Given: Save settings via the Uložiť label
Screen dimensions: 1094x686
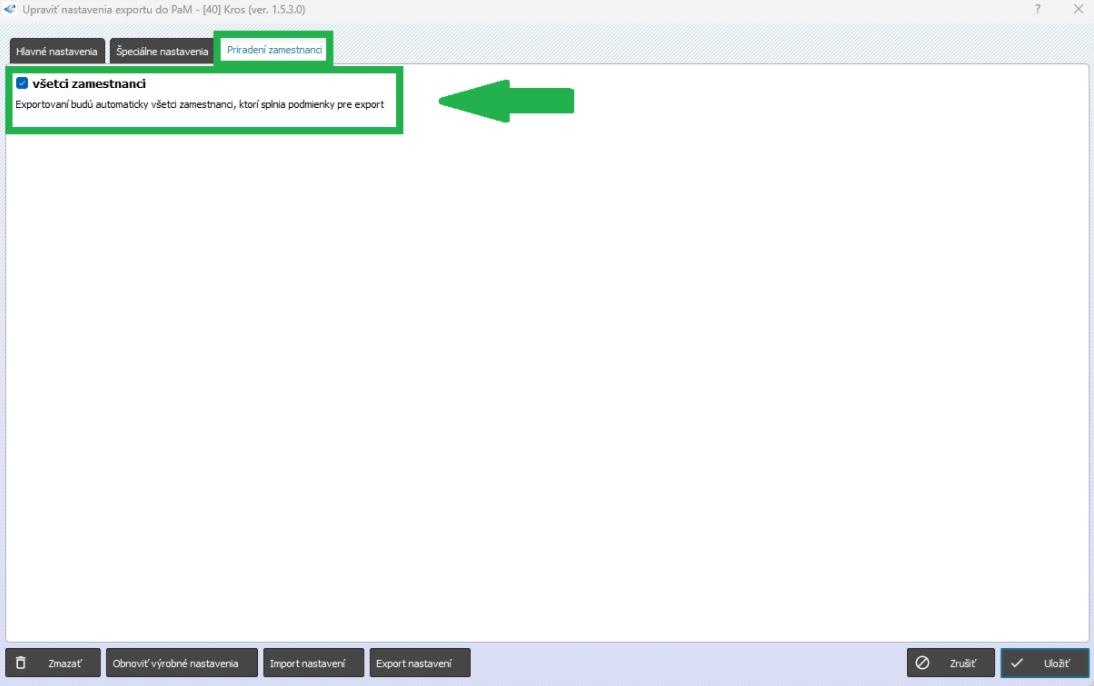Looking at the screenshot, I should (x=1058, y=663).
